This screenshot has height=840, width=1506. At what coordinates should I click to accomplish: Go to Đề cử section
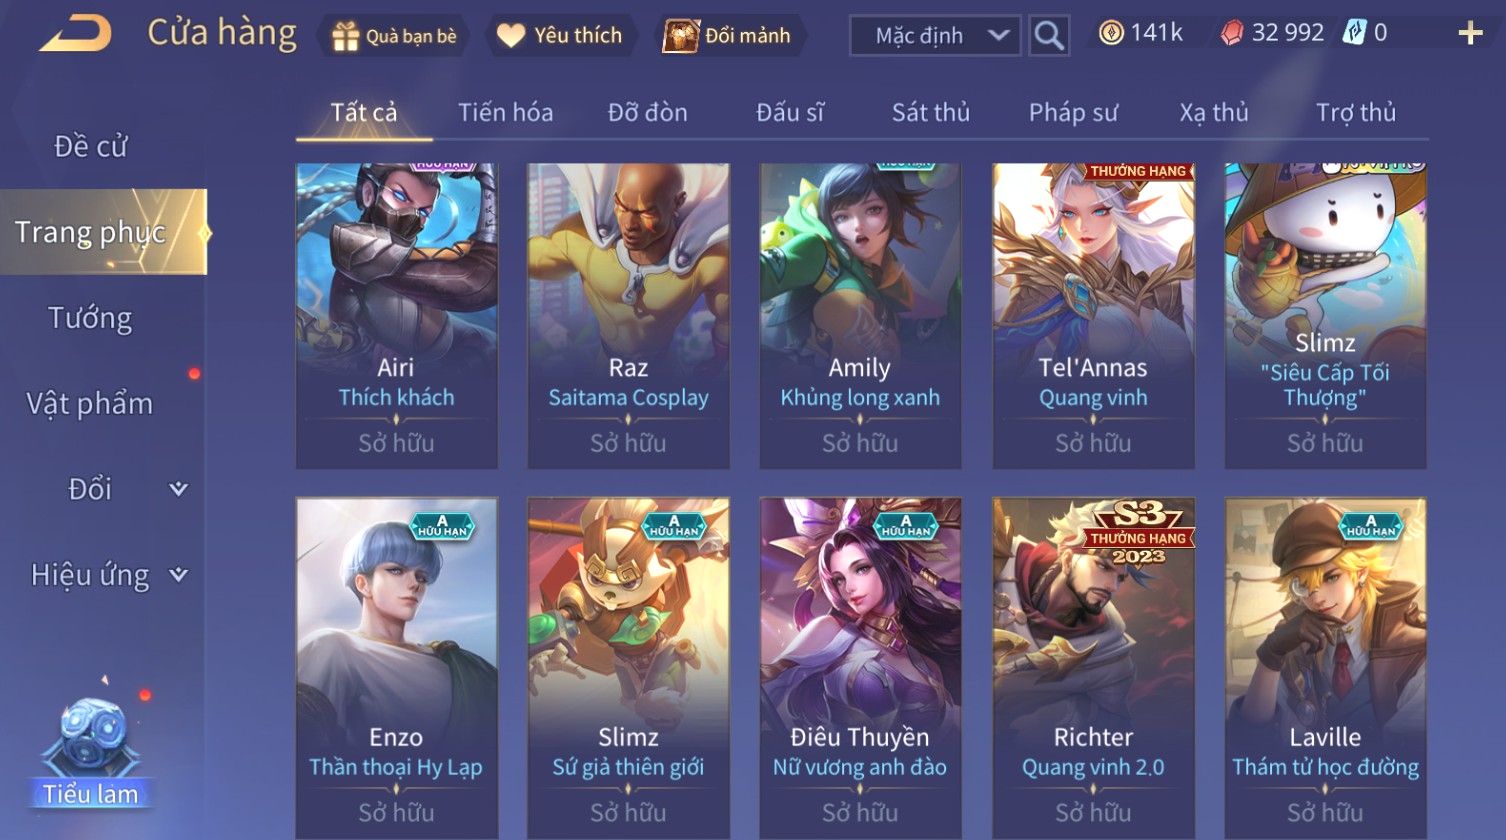point(90,147)
